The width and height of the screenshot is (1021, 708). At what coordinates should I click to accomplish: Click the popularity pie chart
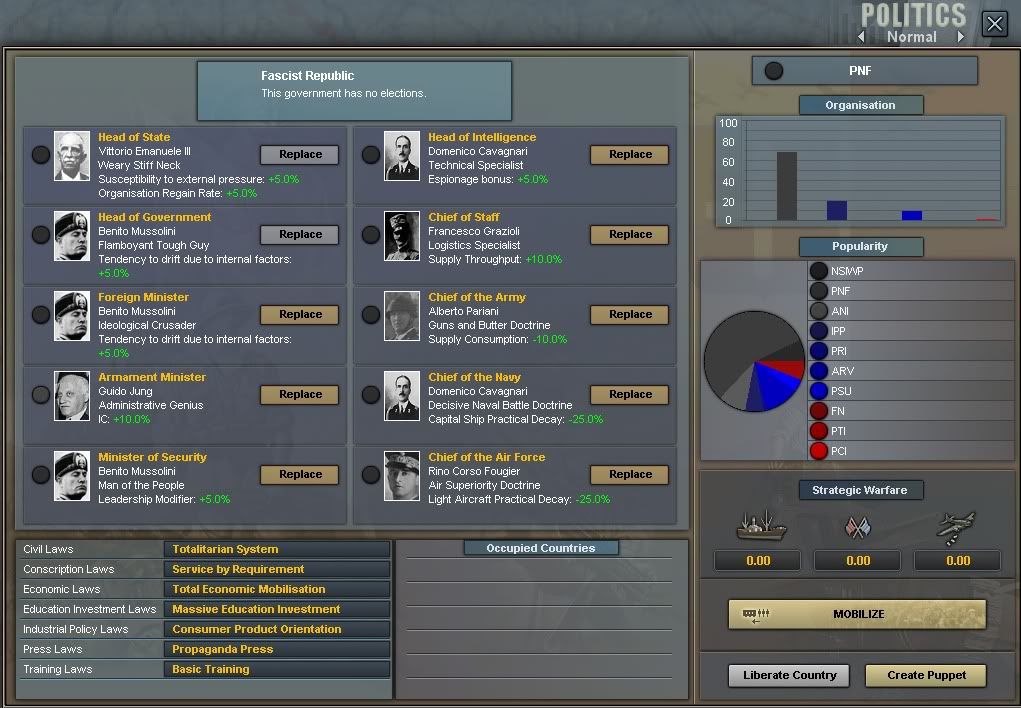click(x=754, y=361)
